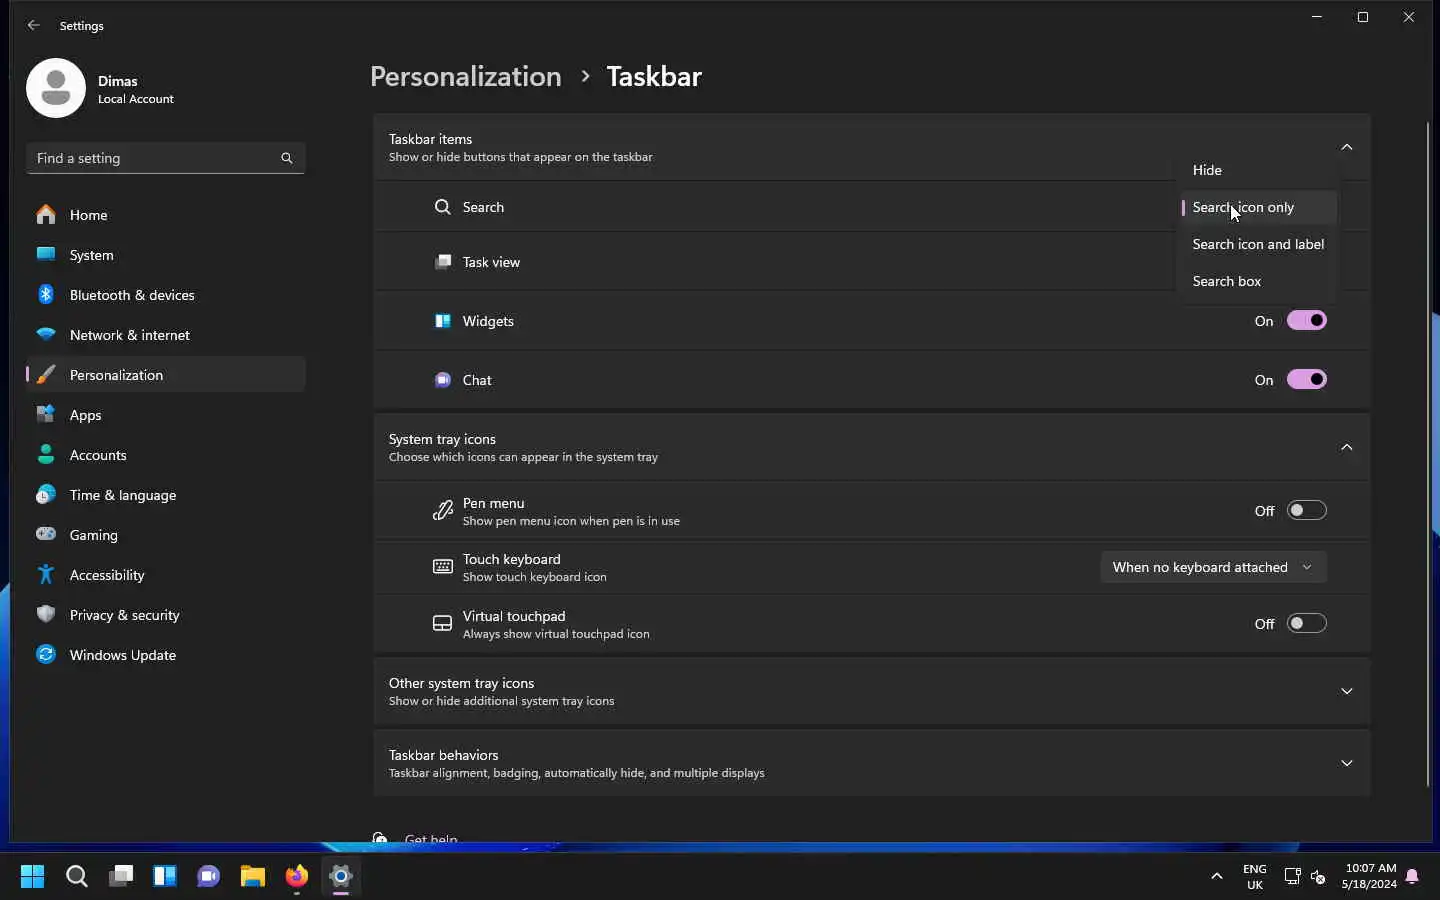Open Firefox from the taskbar
This screenshot has width=1440, height=900.
(x=297, y=877)
